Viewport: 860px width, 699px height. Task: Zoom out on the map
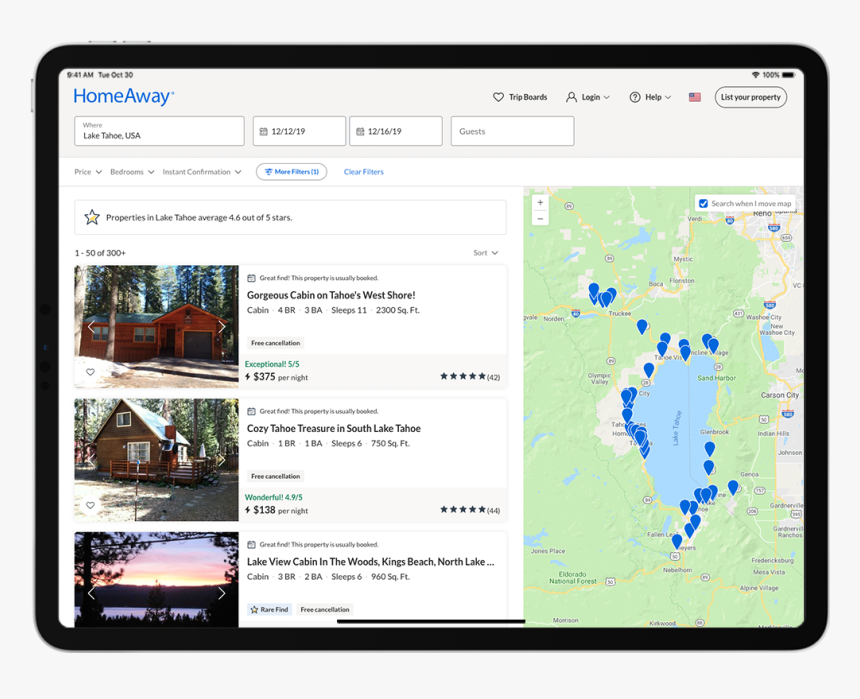tap(540, 218)
